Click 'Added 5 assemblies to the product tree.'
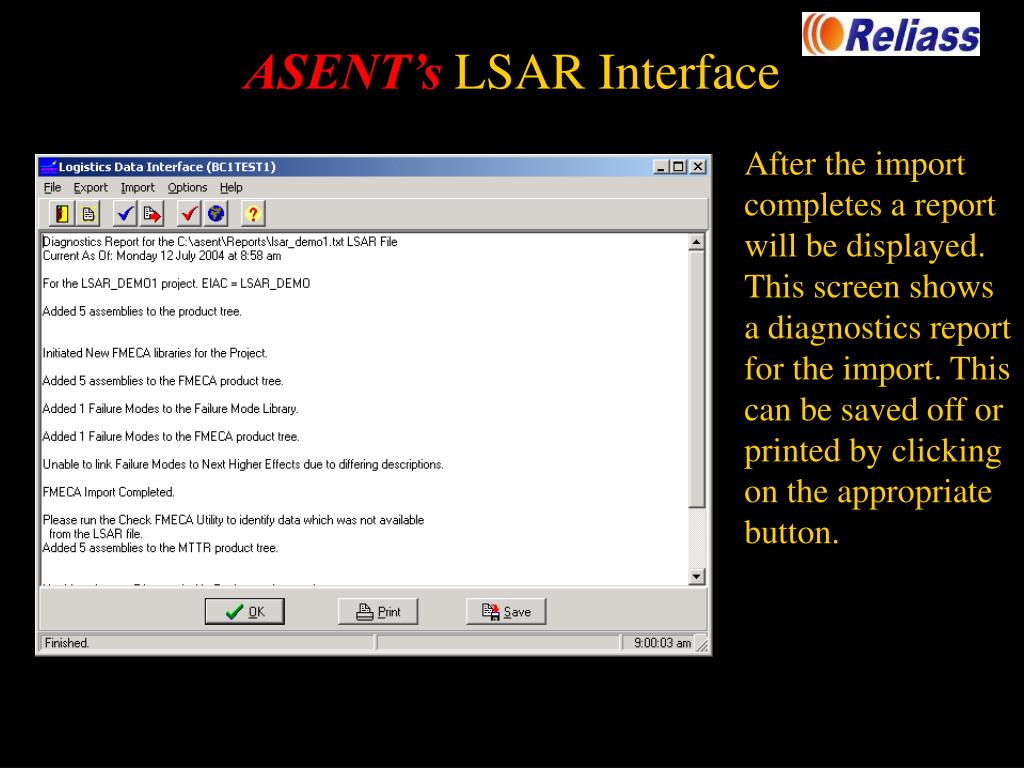 click(142, 312)
